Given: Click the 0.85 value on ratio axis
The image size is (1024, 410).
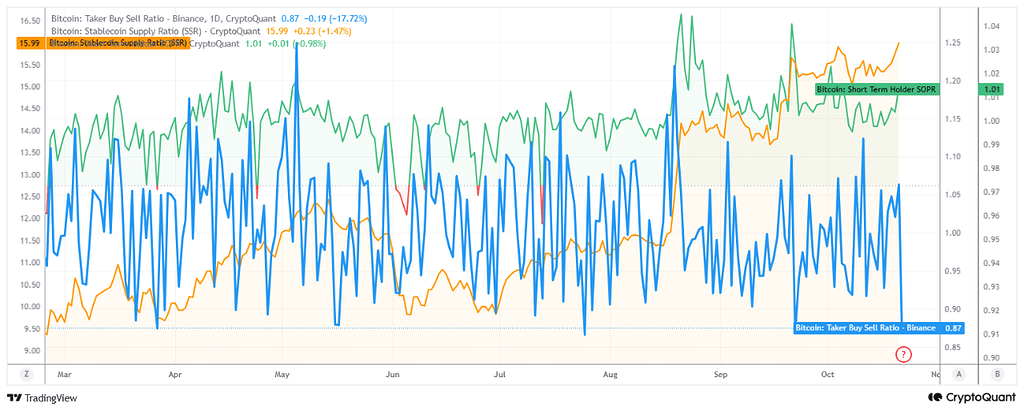Looking at the screenshot, I should [953, 347].
